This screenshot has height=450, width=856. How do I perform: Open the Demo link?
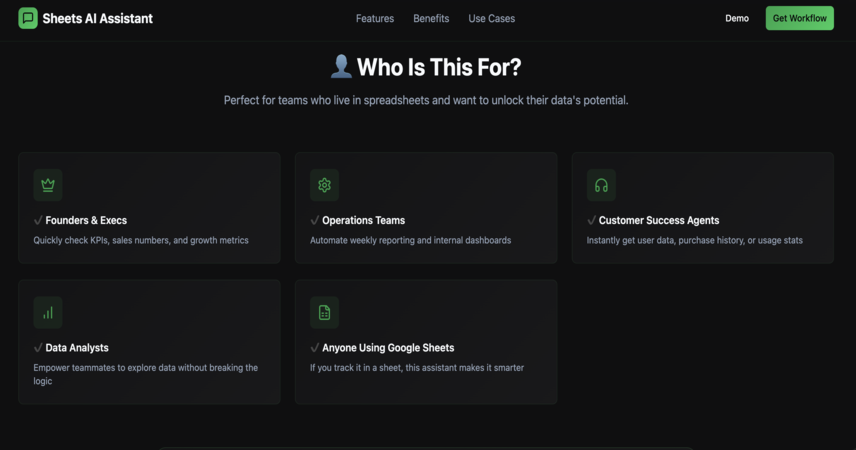(x=737, y=19)
